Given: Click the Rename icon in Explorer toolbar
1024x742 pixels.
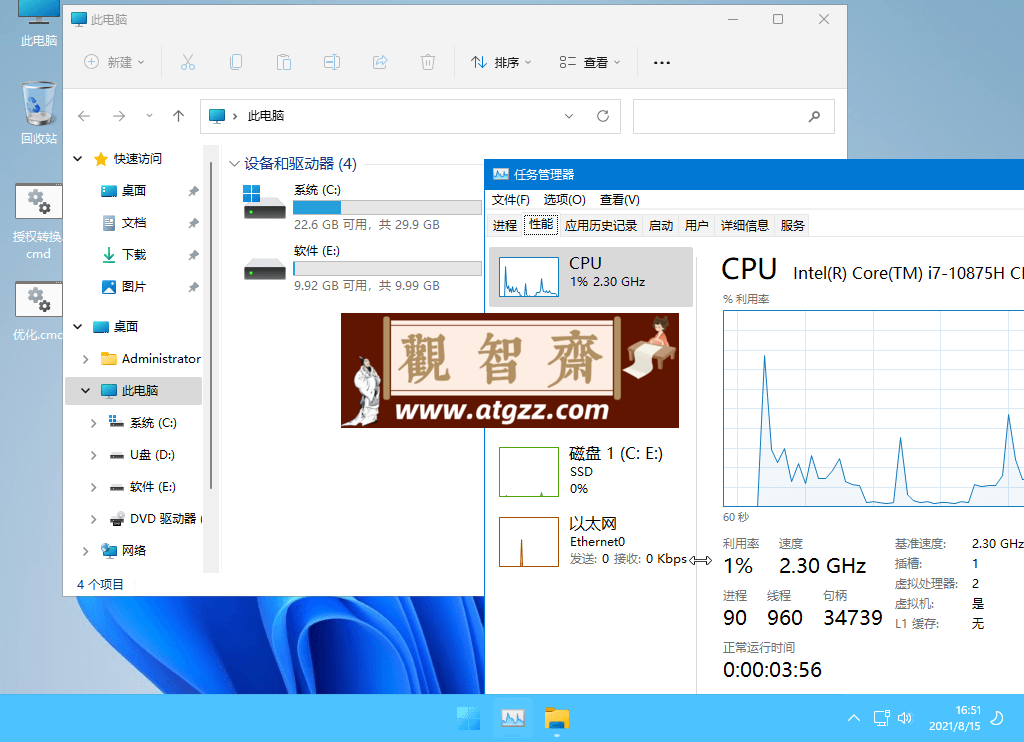Looking at the screenshot, I should [x=332, y=62].
